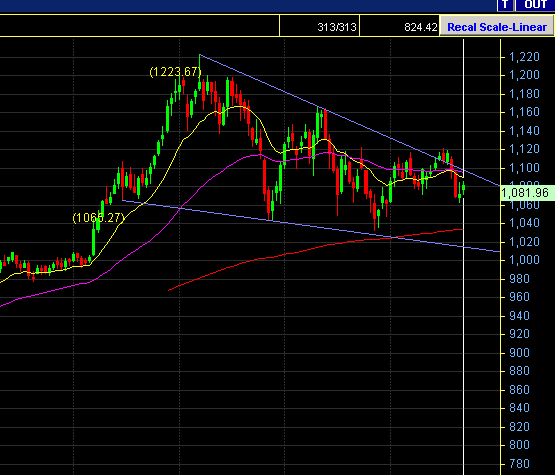Select the 900 price axis label
555x475 pixels.
coord(519,353)
